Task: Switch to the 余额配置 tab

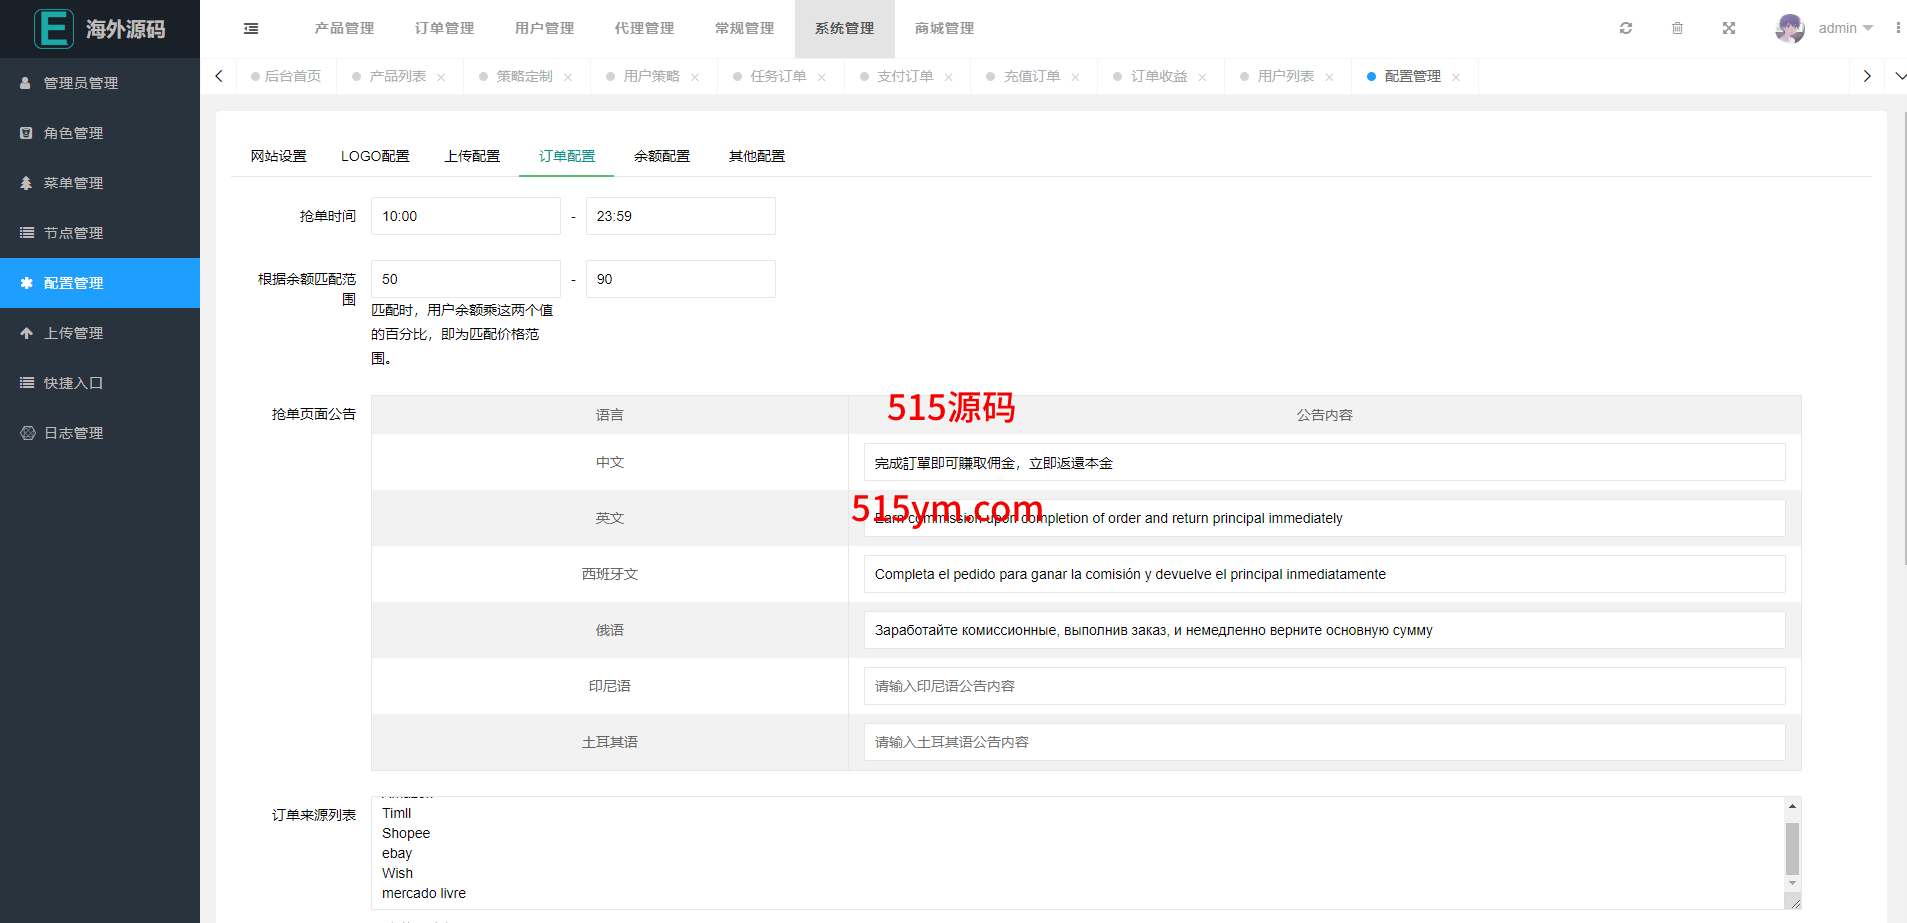Action: point(661,156)
